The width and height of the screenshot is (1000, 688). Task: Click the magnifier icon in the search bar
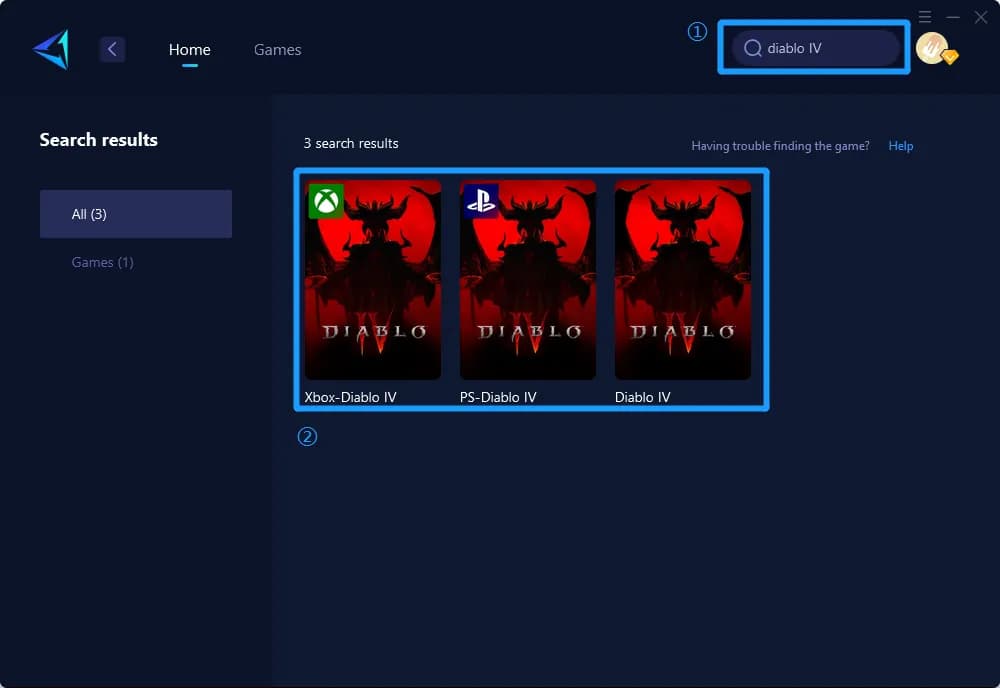pos(754,47)
